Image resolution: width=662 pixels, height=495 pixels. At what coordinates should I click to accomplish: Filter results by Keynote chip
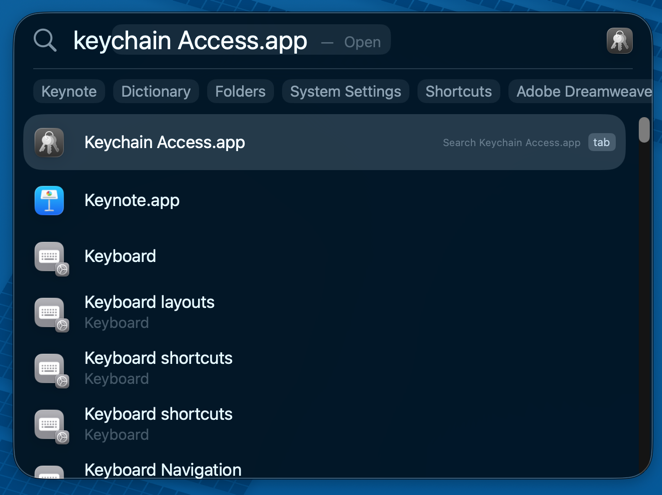coord(69,91)
